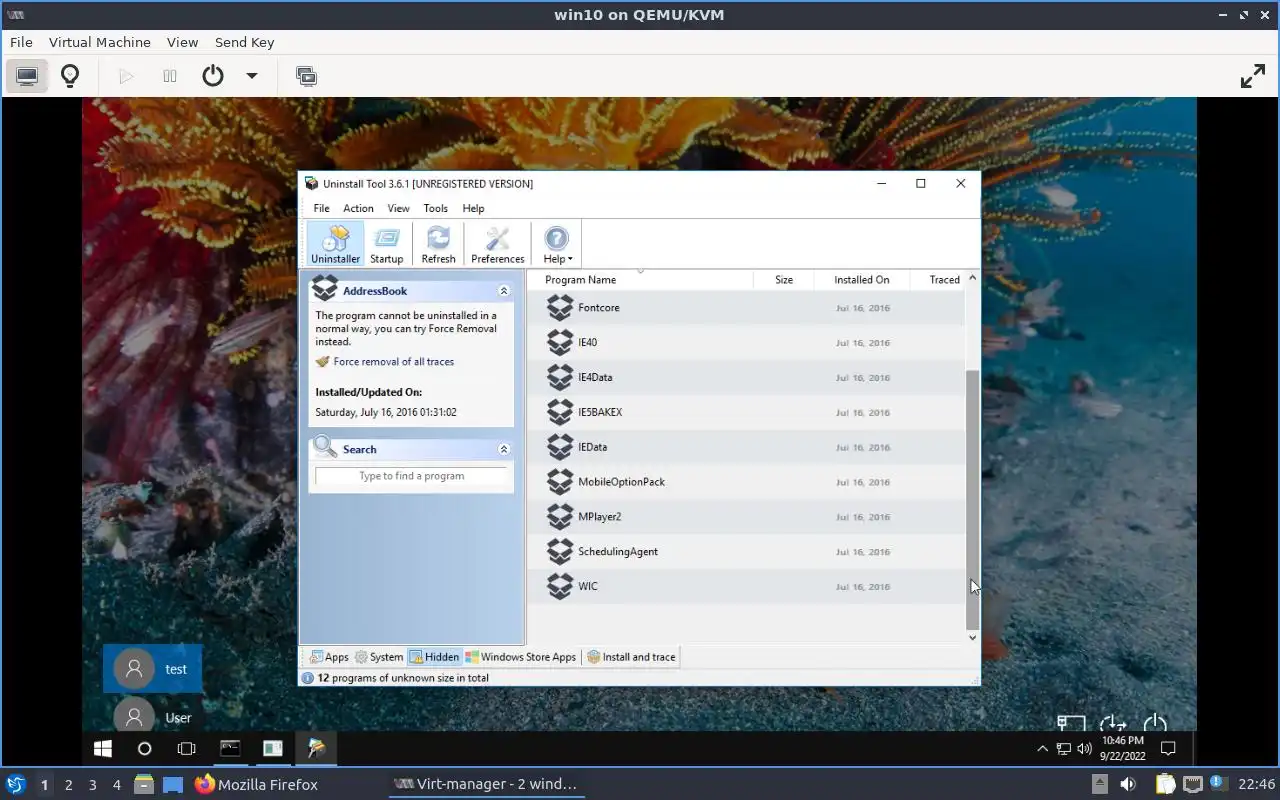Click manage VM snapshots icon
This screenshot has height=800, width=1280.
tap(306, 76)
